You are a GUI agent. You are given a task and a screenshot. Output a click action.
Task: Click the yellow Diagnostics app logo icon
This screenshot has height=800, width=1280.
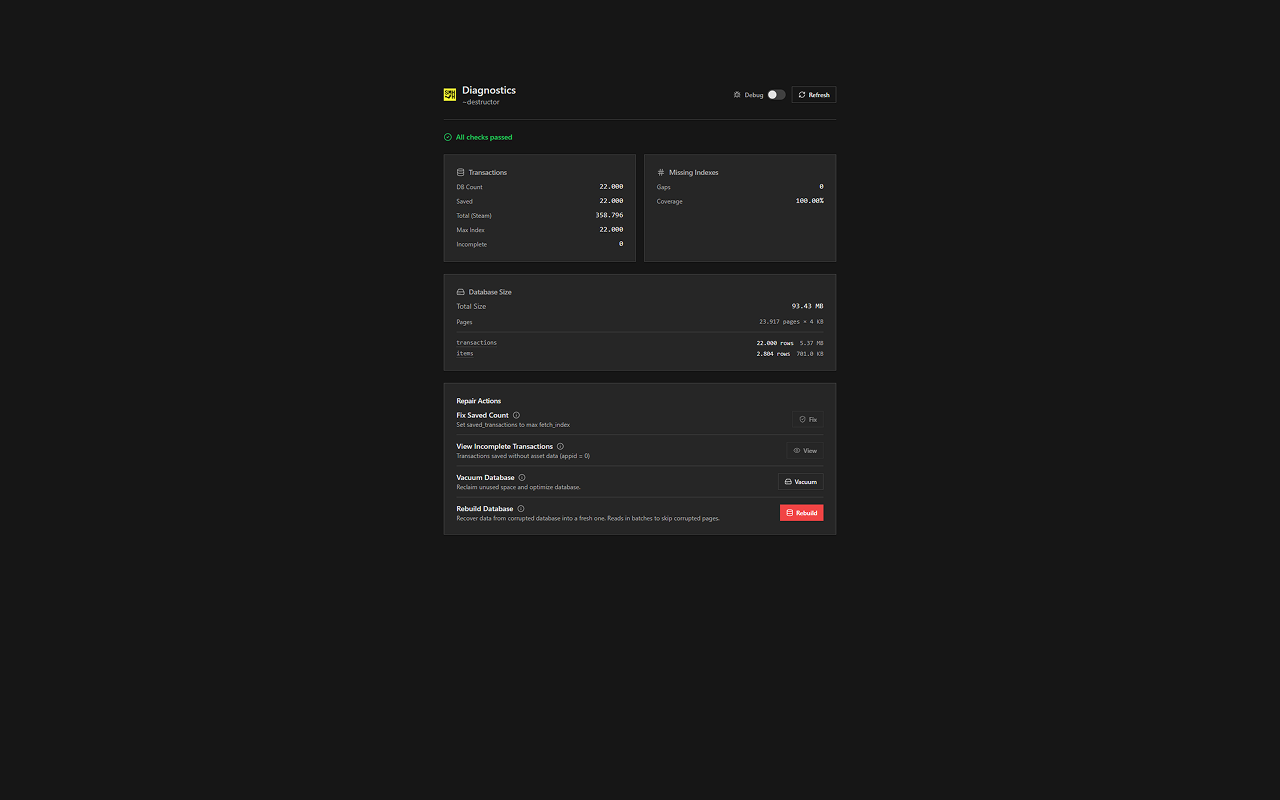pyautogui.click(x=449, y=94)
